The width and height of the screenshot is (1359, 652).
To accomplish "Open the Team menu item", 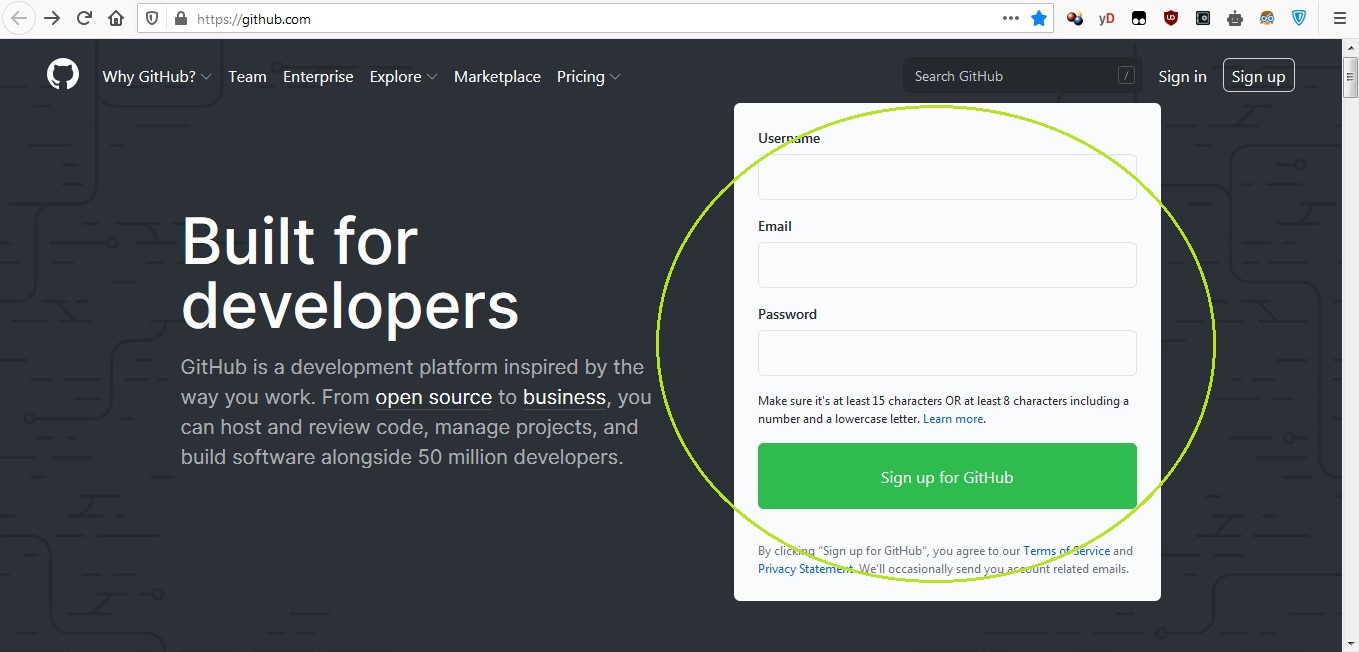I will click(247, 76).
